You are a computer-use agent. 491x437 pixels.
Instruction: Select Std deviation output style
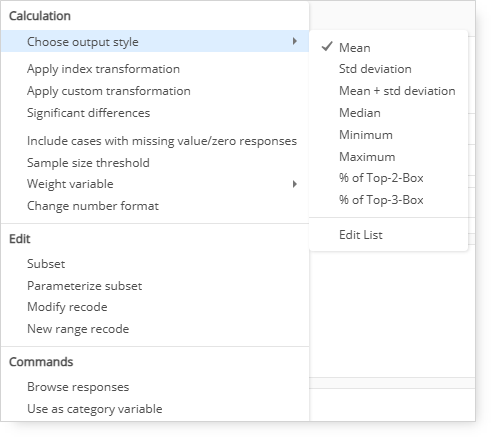[x=375, y=69]
